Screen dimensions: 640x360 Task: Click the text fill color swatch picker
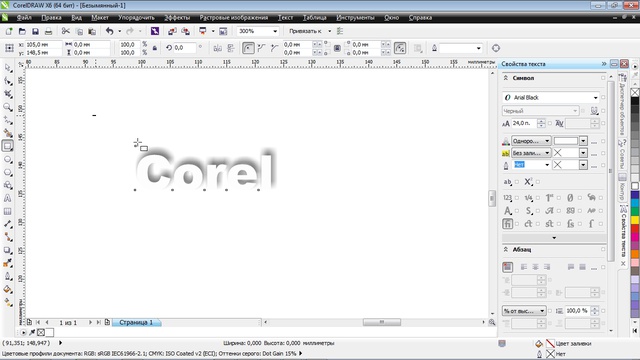click(x=583, y=141)
